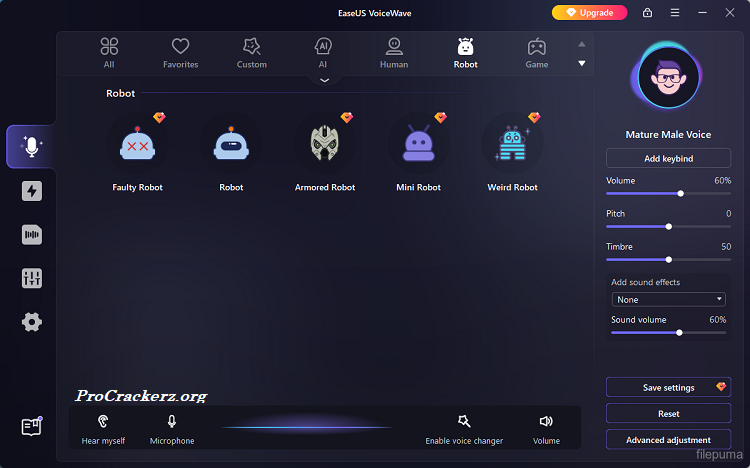Select the Weird Robot voice
The image size is (750, 468).
(512, 146)
